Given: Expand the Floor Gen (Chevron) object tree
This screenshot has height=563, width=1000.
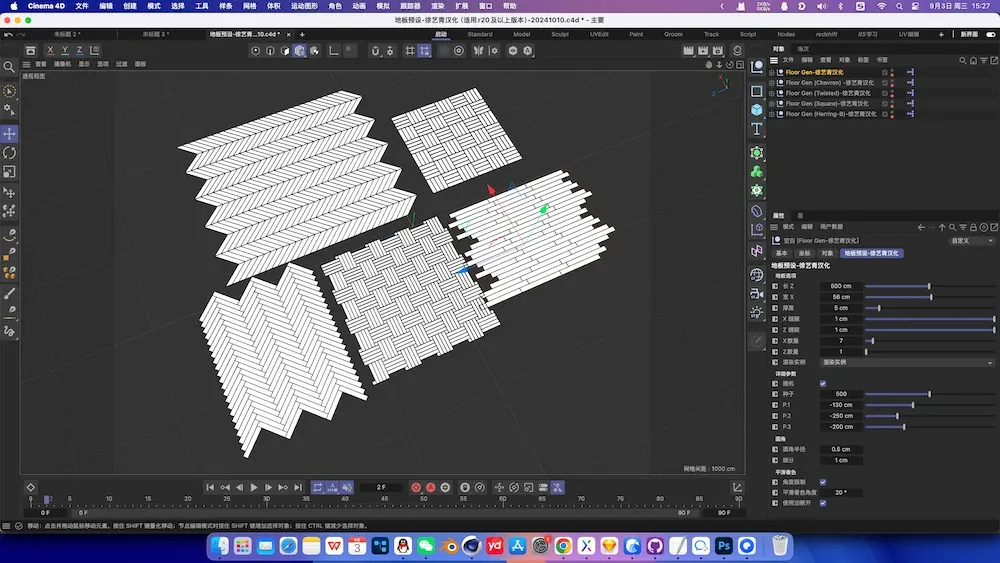Looking at the screenshot, I should click(772, 83).
